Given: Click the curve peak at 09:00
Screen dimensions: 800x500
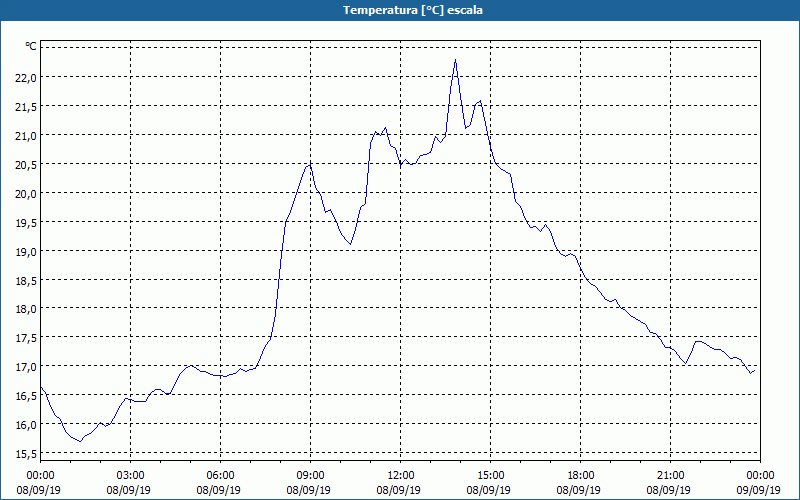Looking at the screenshot, I should [310, 165].
